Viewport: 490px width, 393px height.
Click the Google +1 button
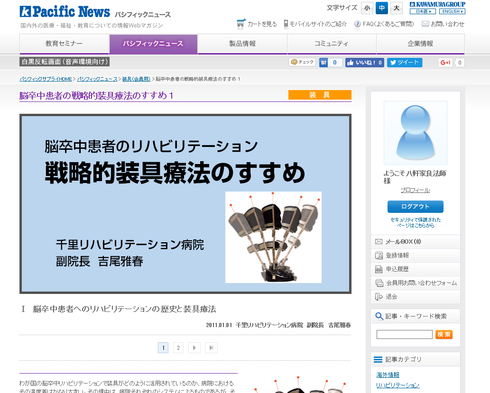tap(445, 63)
